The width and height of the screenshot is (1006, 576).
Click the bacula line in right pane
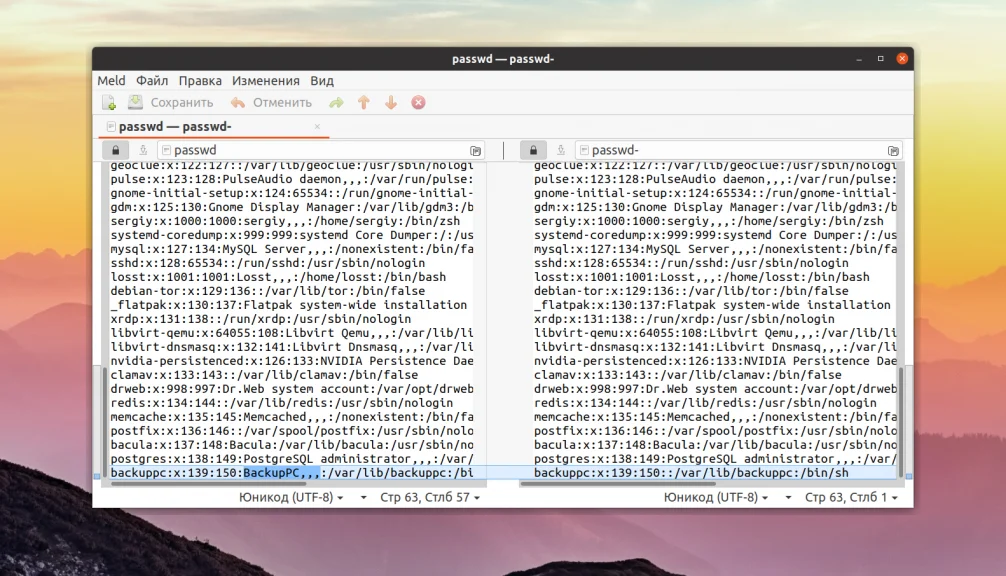(715, 445)
